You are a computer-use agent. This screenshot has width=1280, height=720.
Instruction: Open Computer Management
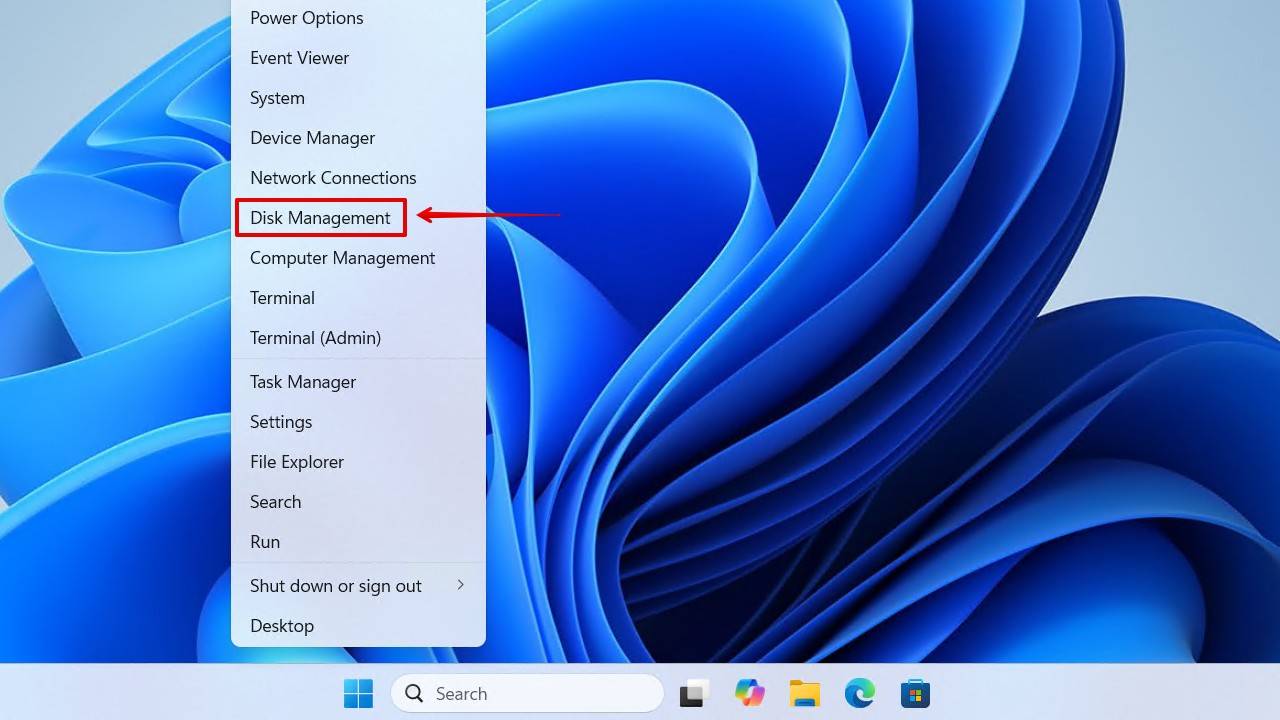coord(342,258)
